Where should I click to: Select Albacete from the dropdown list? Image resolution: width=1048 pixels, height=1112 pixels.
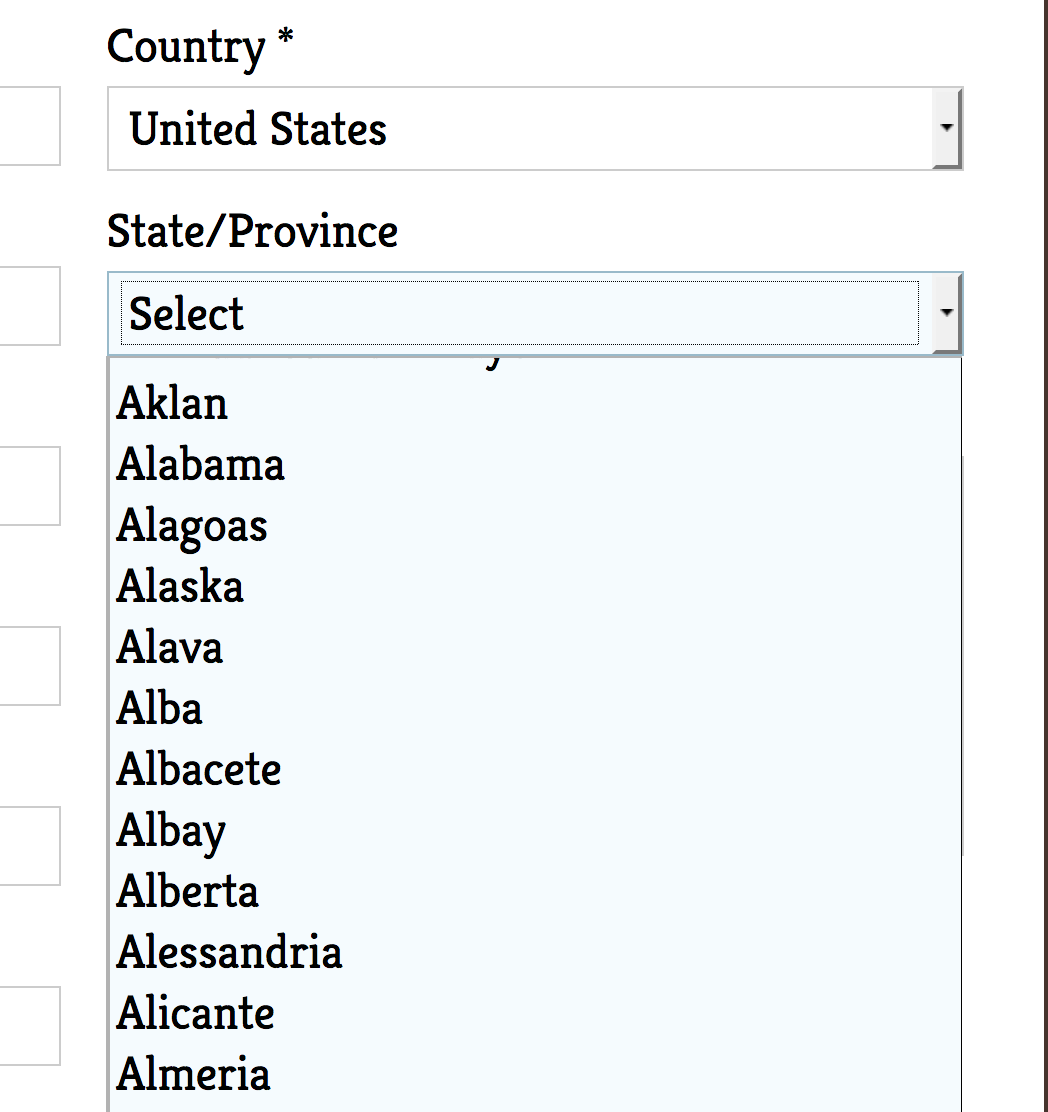[199, 770]
